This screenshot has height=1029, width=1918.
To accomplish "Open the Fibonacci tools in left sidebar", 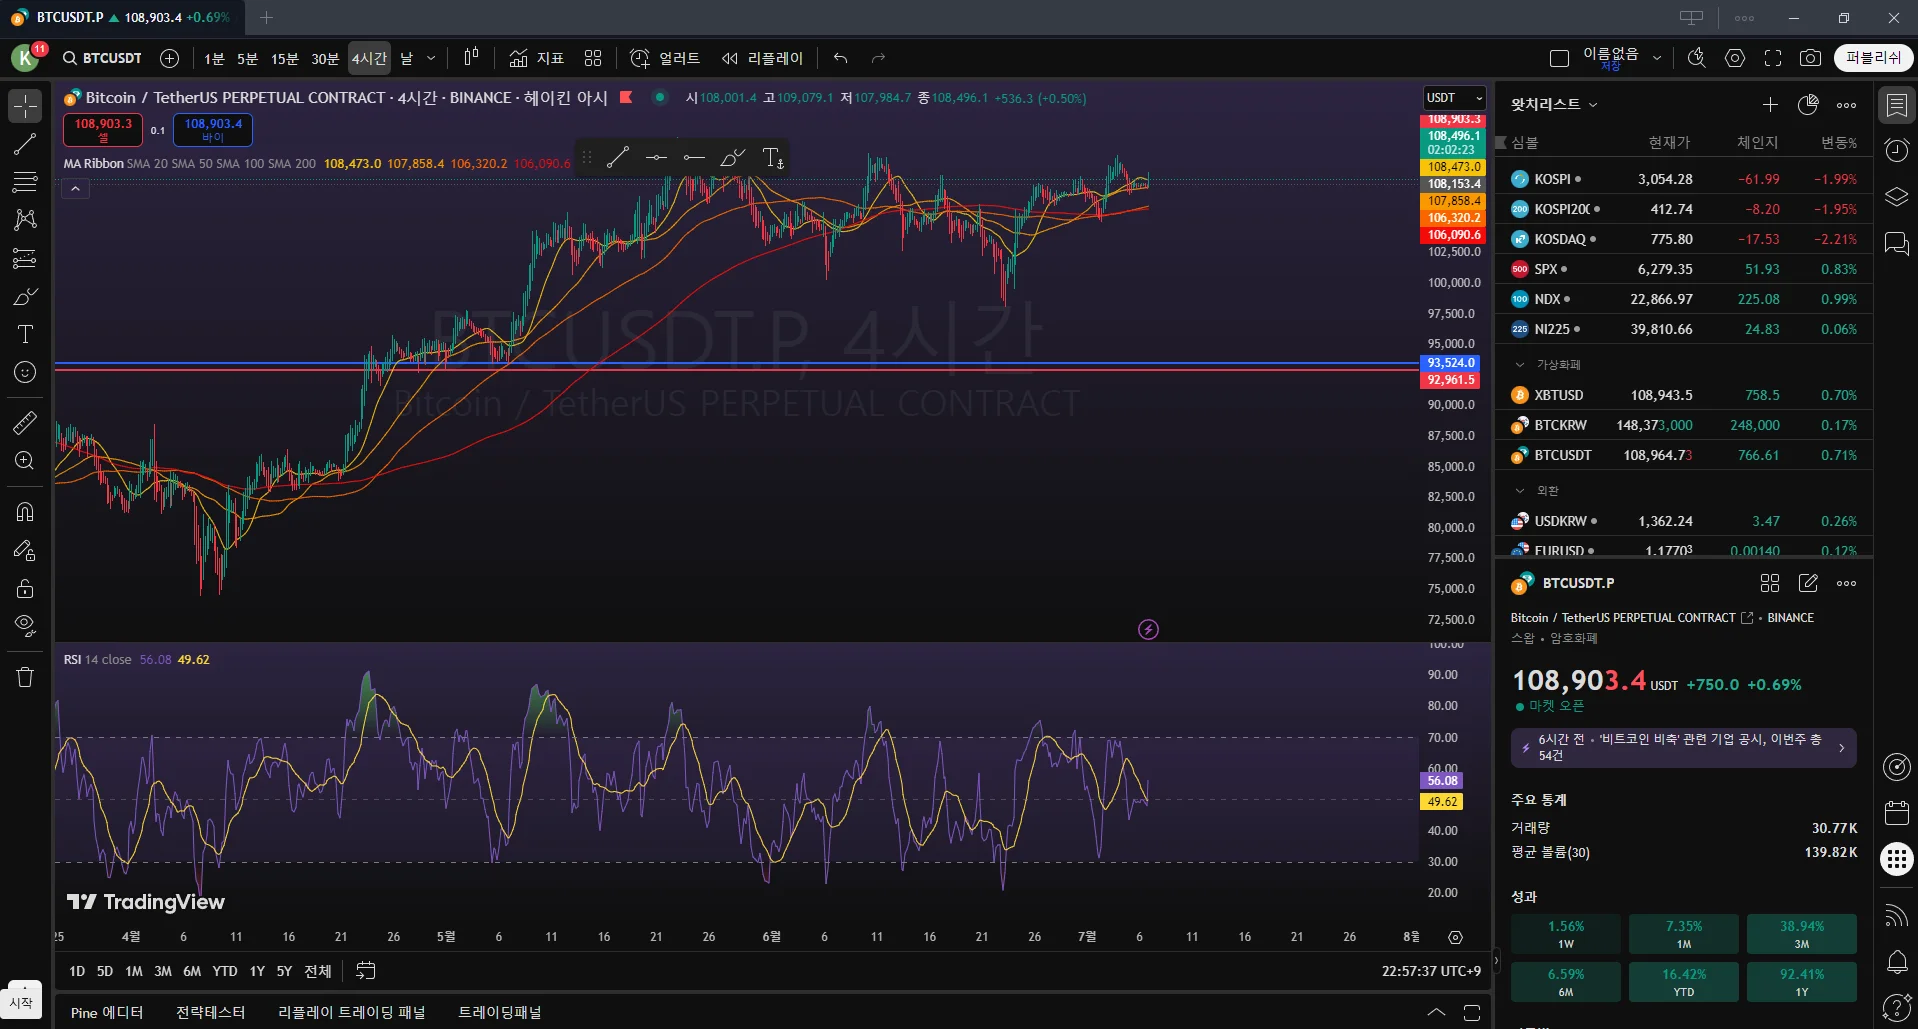I will [x=25, y=182].
